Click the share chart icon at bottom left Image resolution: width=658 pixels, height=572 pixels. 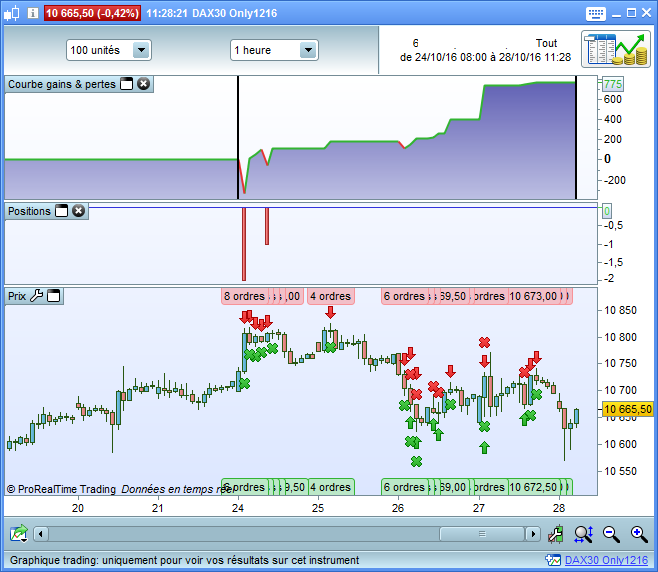(x=19, y=534)
